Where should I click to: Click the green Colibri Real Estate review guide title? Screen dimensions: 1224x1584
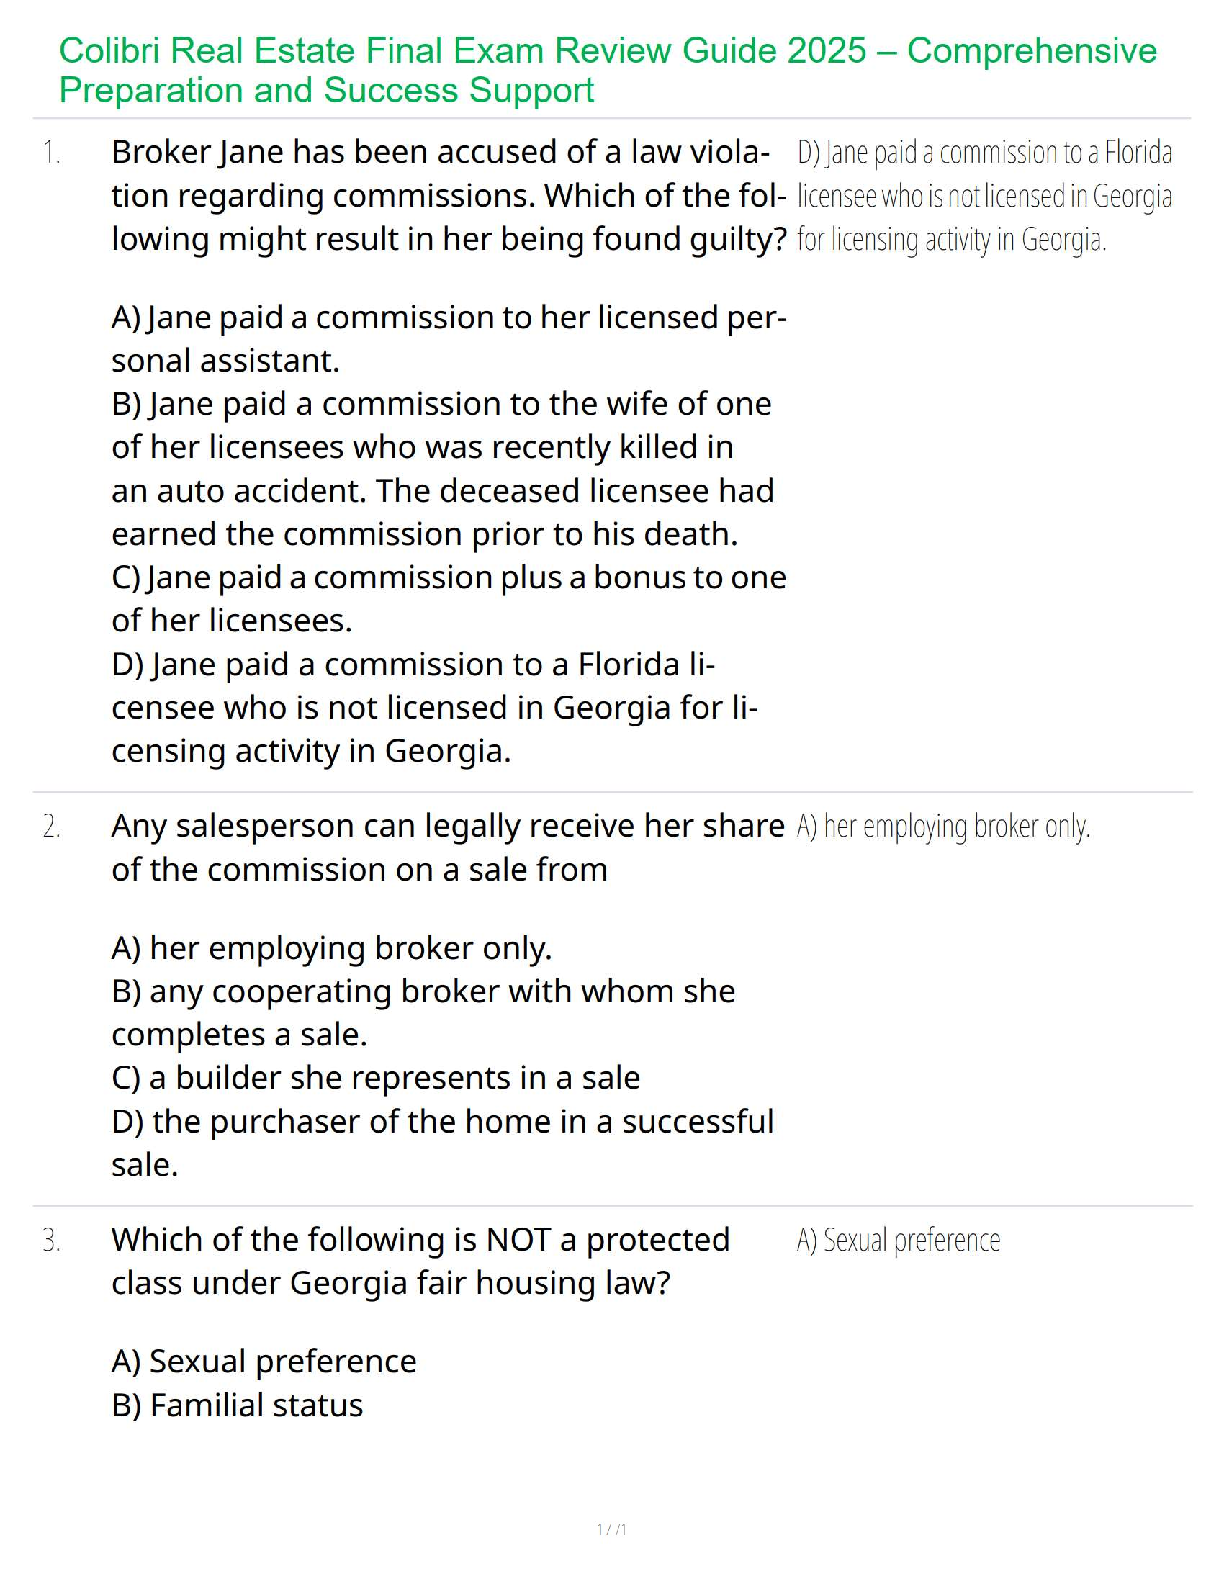607,70
